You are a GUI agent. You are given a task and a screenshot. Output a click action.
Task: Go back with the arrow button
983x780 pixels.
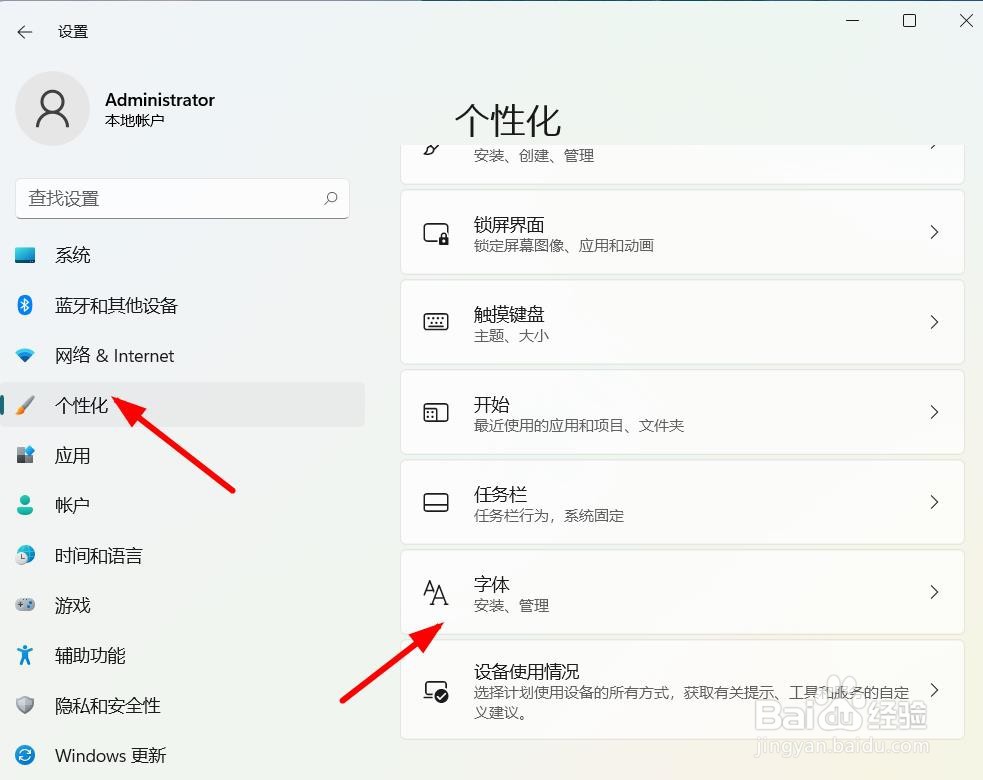(25, 32)
